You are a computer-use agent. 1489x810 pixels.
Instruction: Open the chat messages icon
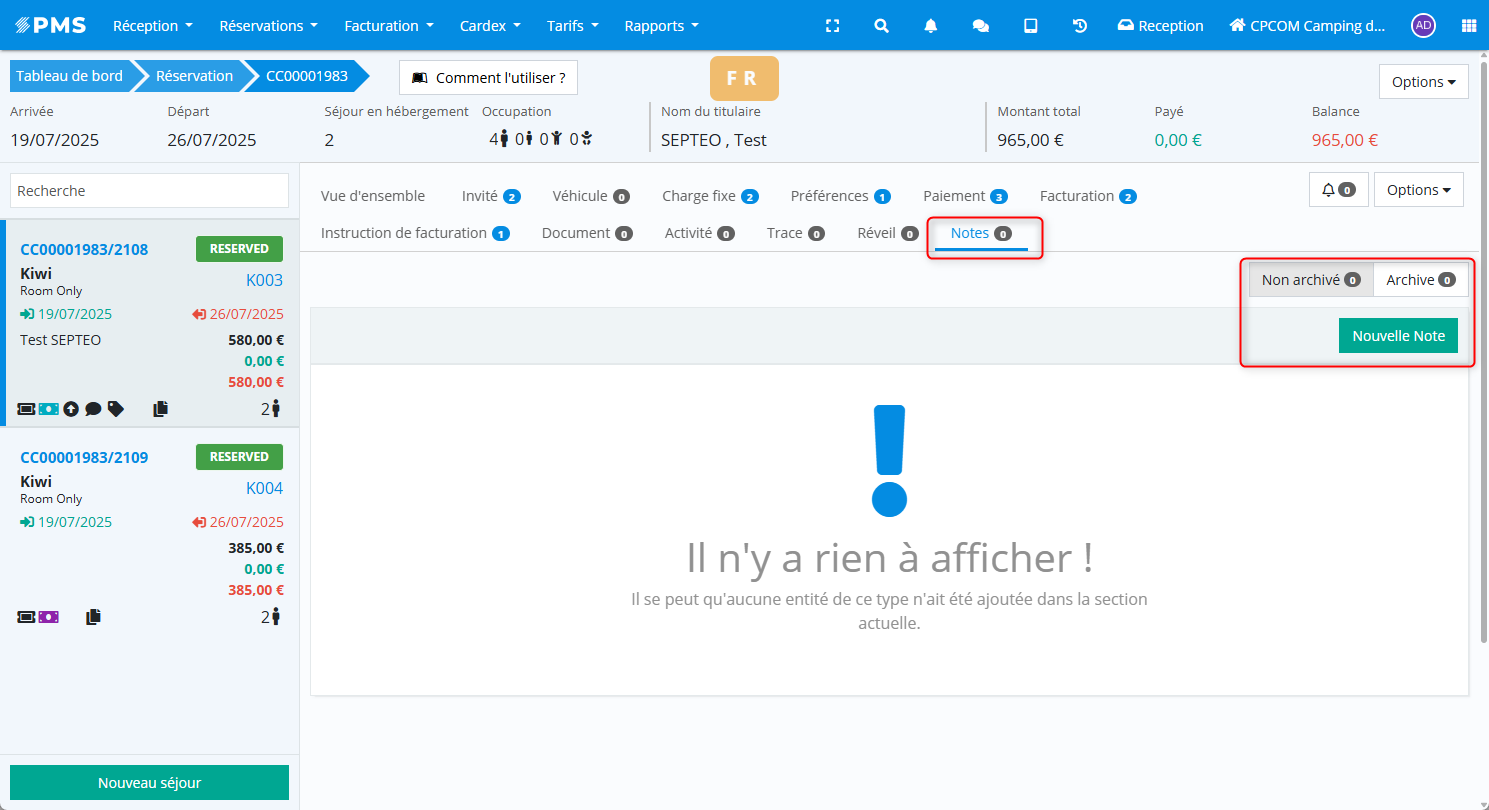(981, 26)
